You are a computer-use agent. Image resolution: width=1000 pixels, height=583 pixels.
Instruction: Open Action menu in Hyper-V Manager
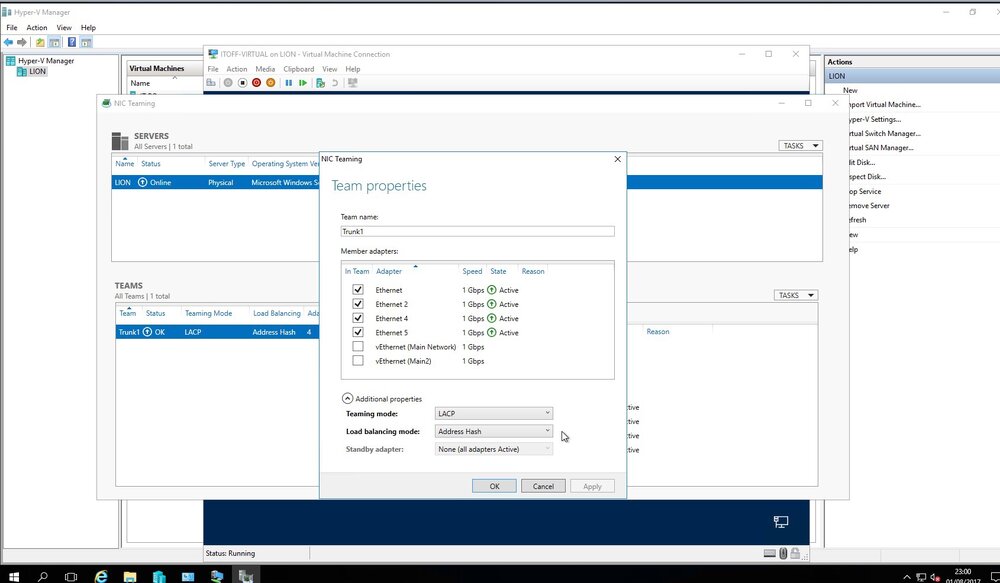point(36,27)
